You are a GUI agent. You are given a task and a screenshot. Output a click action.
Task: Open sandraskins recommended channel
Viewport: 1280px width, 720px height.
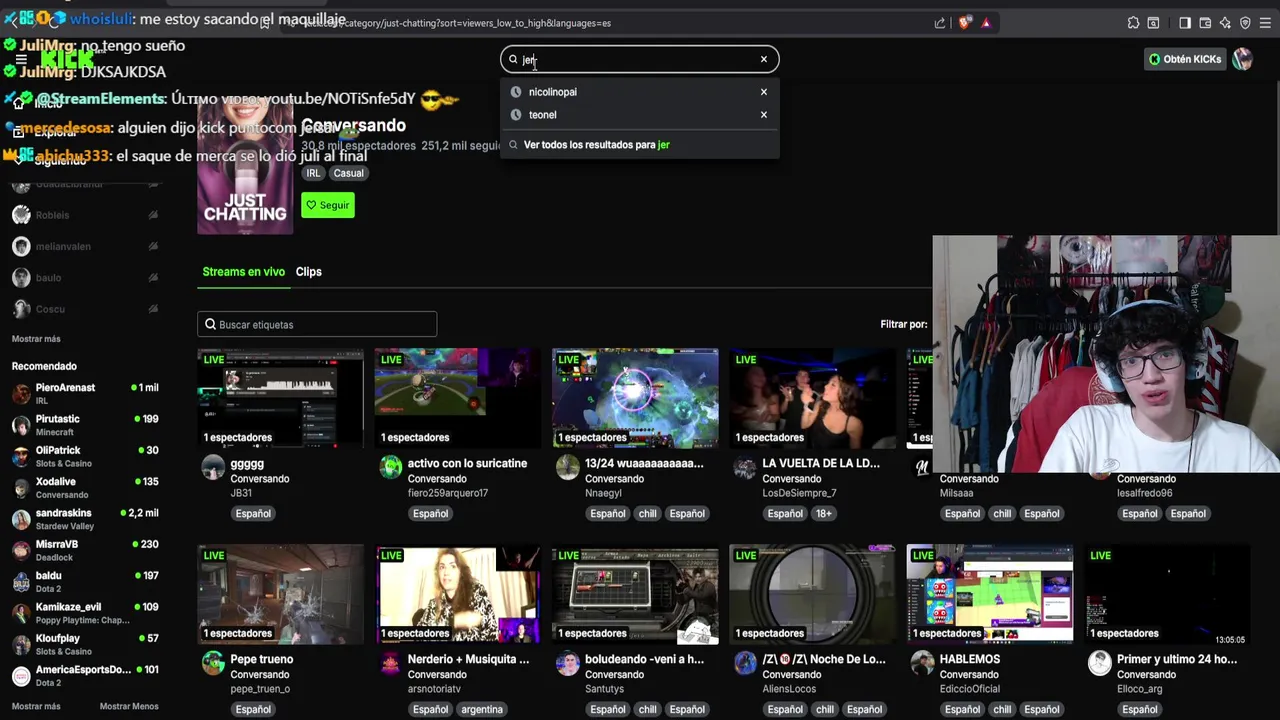(85, 519)
